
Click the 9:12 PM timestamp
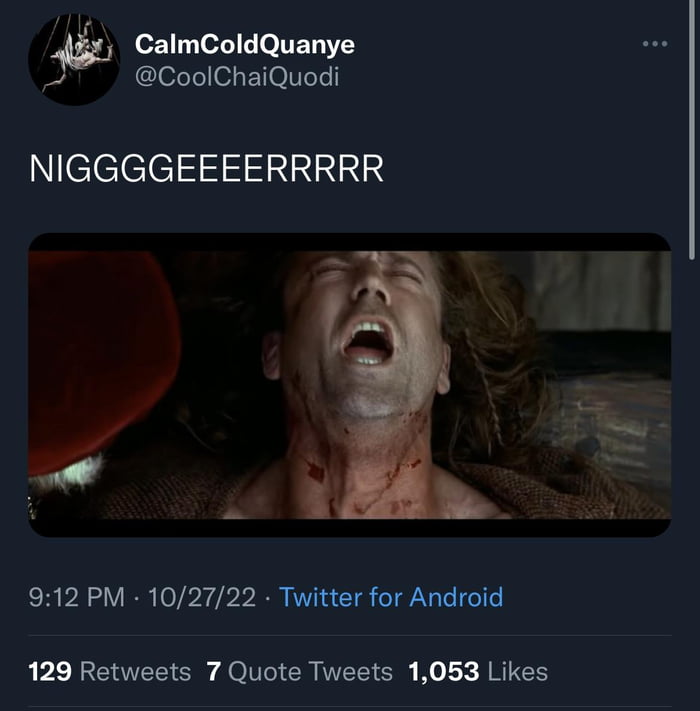point(77,598)
